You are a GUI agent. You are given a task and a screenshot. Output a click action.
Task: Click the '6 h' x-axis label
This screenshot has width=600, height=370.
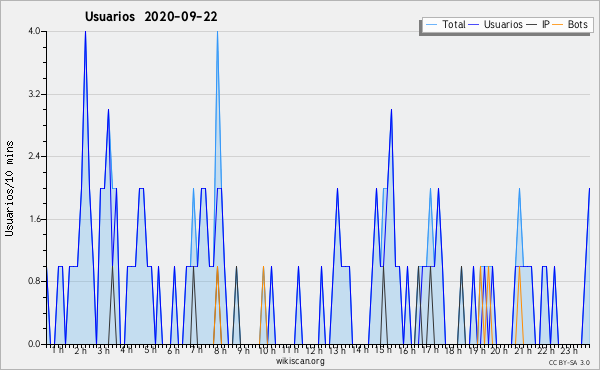click(173, 350)
